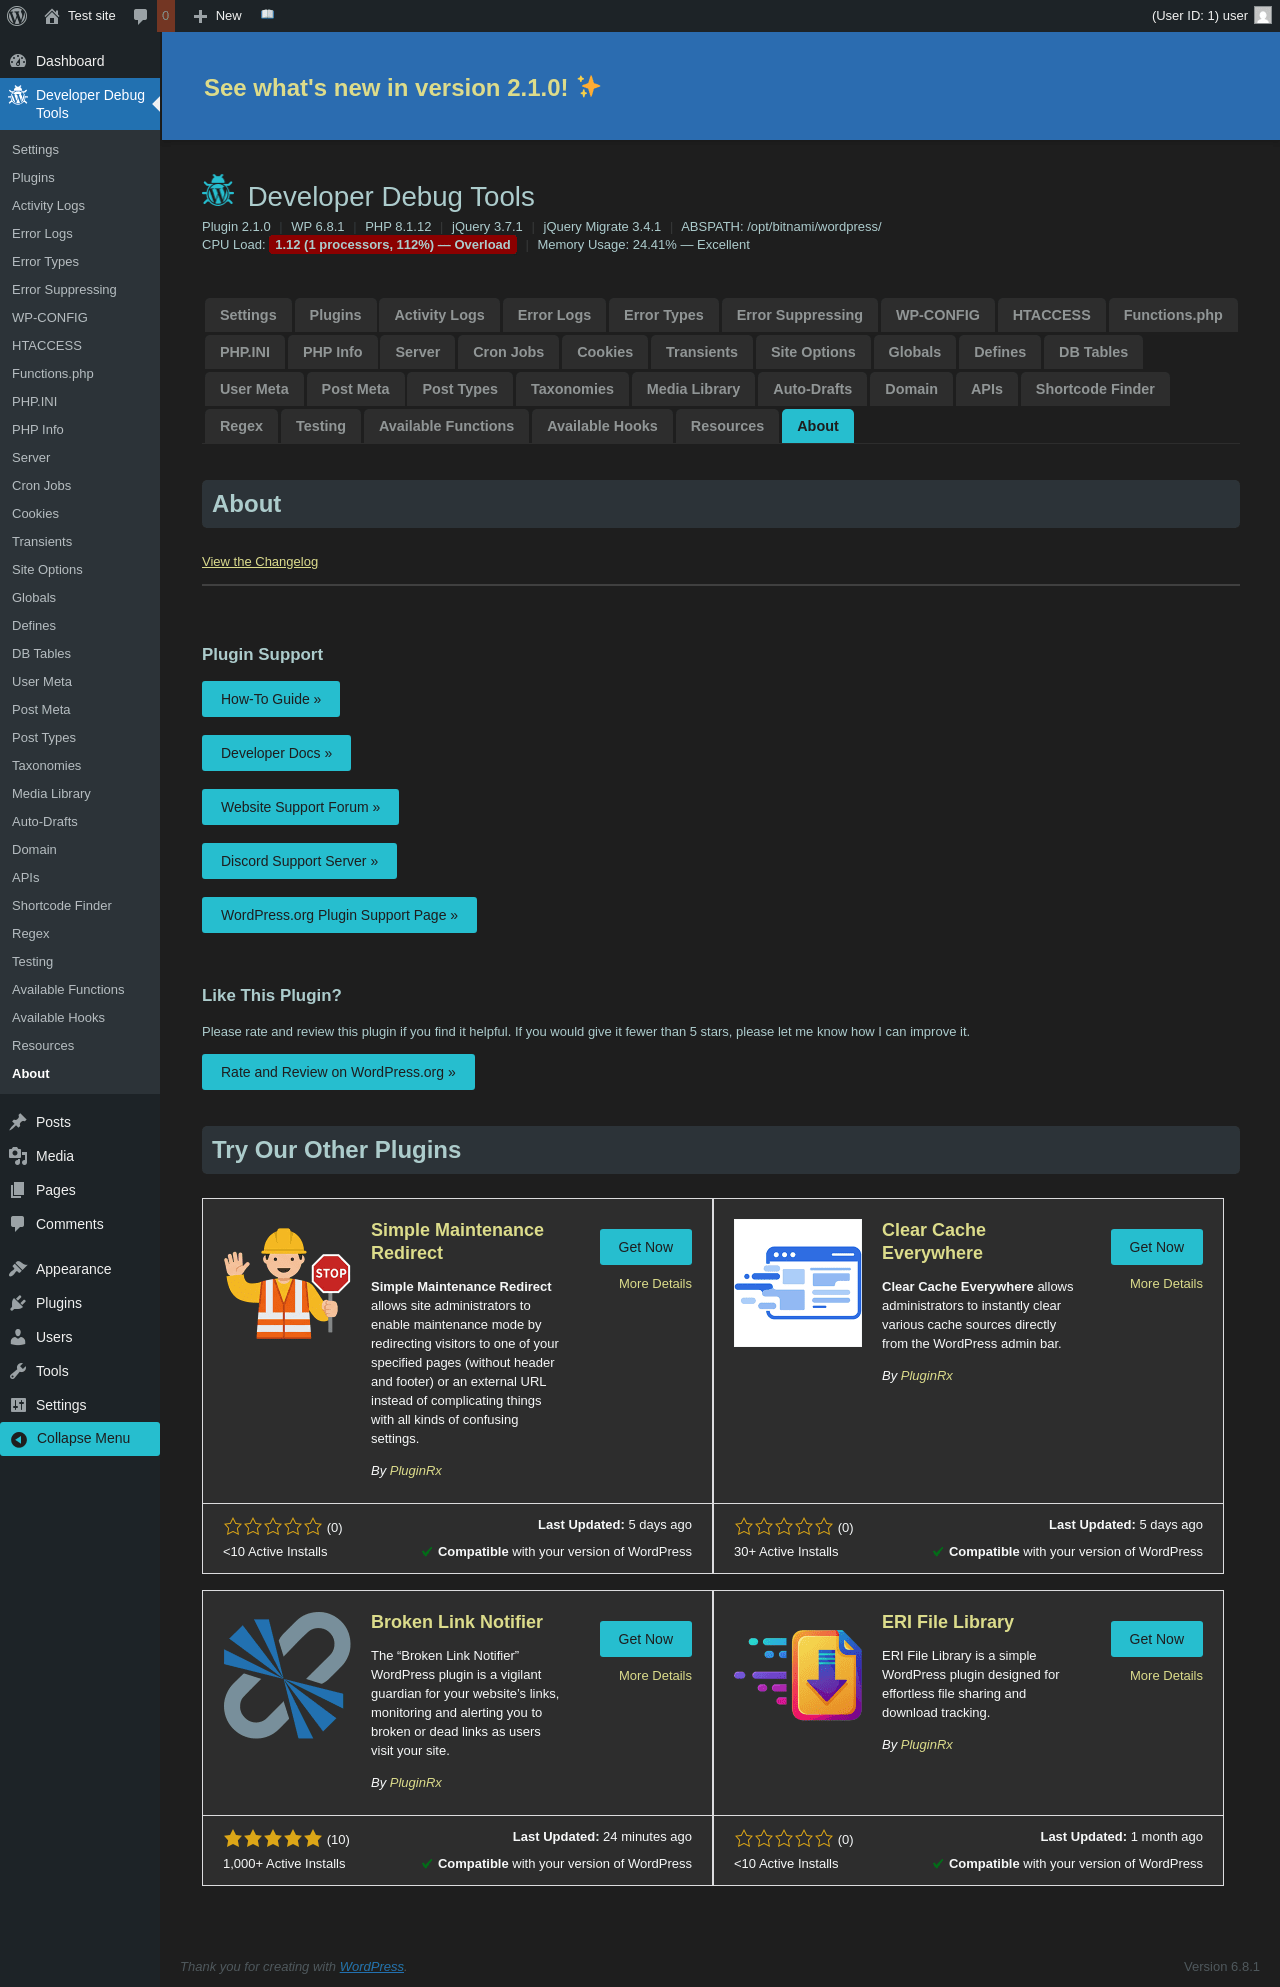1280x1987 pixels.
Task: Click Rate and Review on WordPress.org
Action: (x=338, y=1072)
